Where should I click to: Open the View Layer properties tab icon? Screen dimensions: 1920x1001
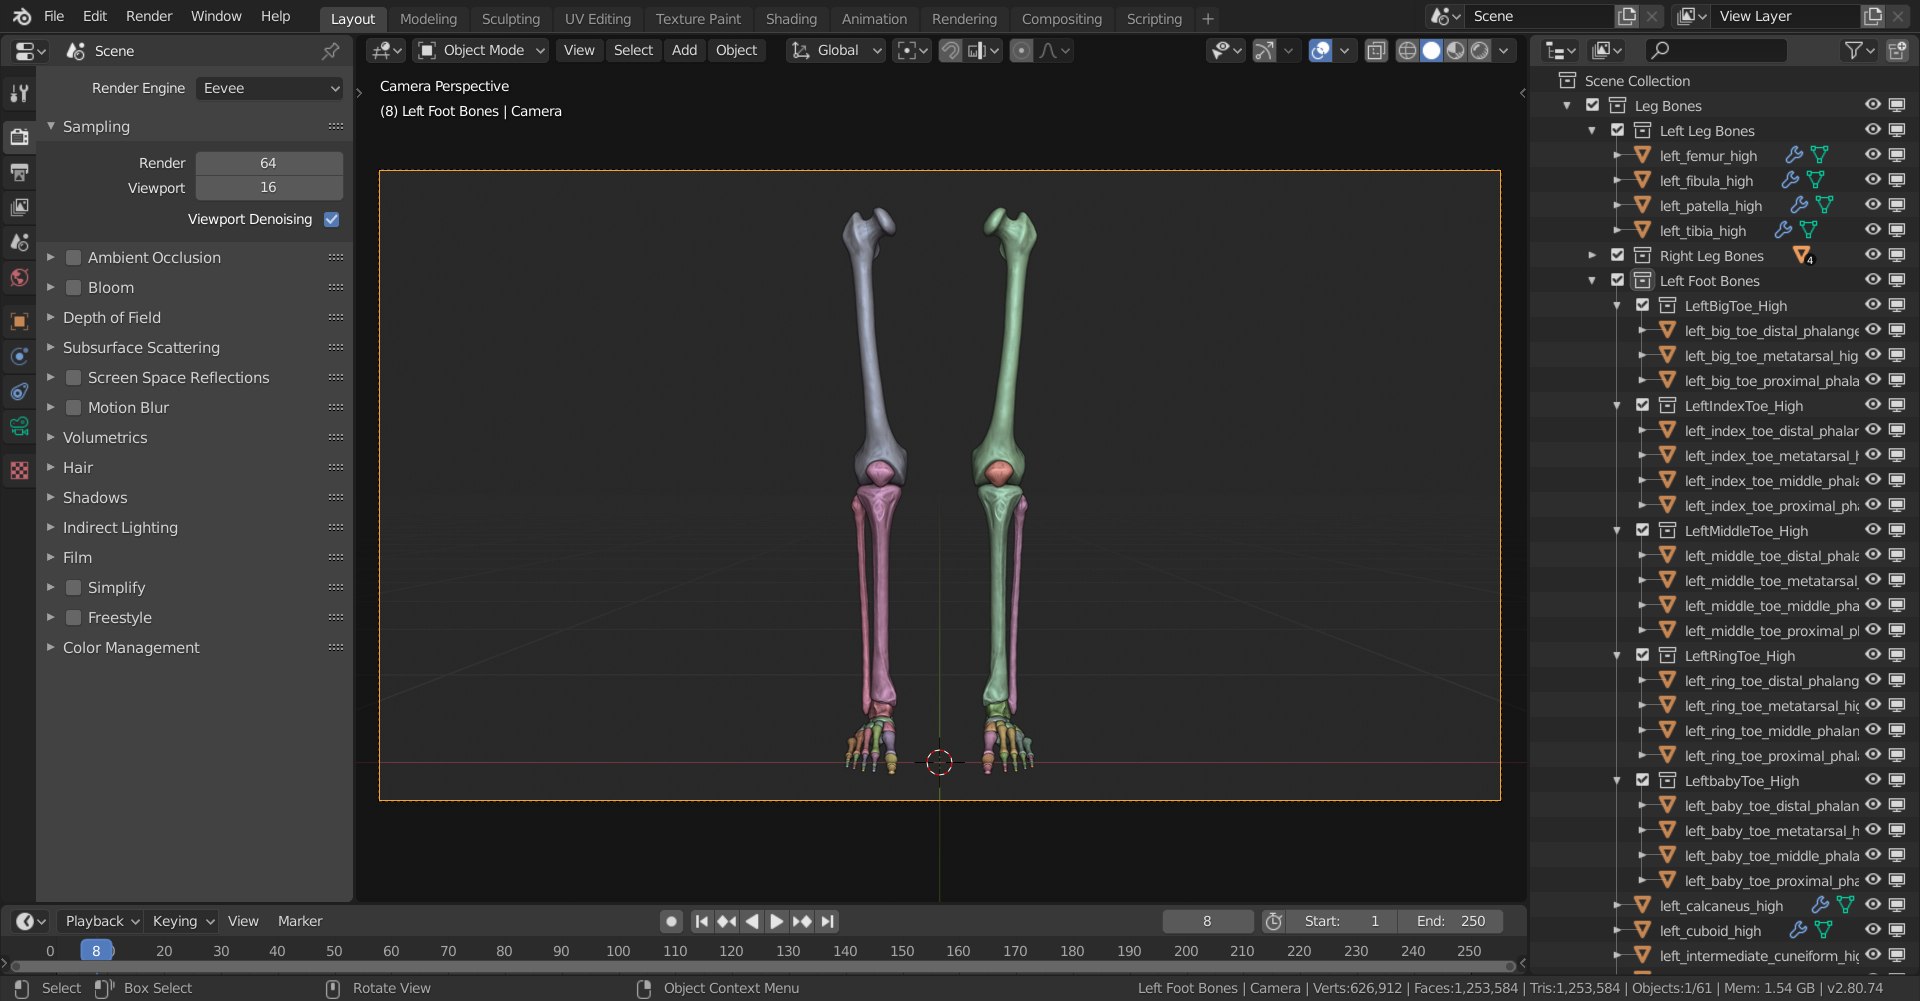pos(19,207)
